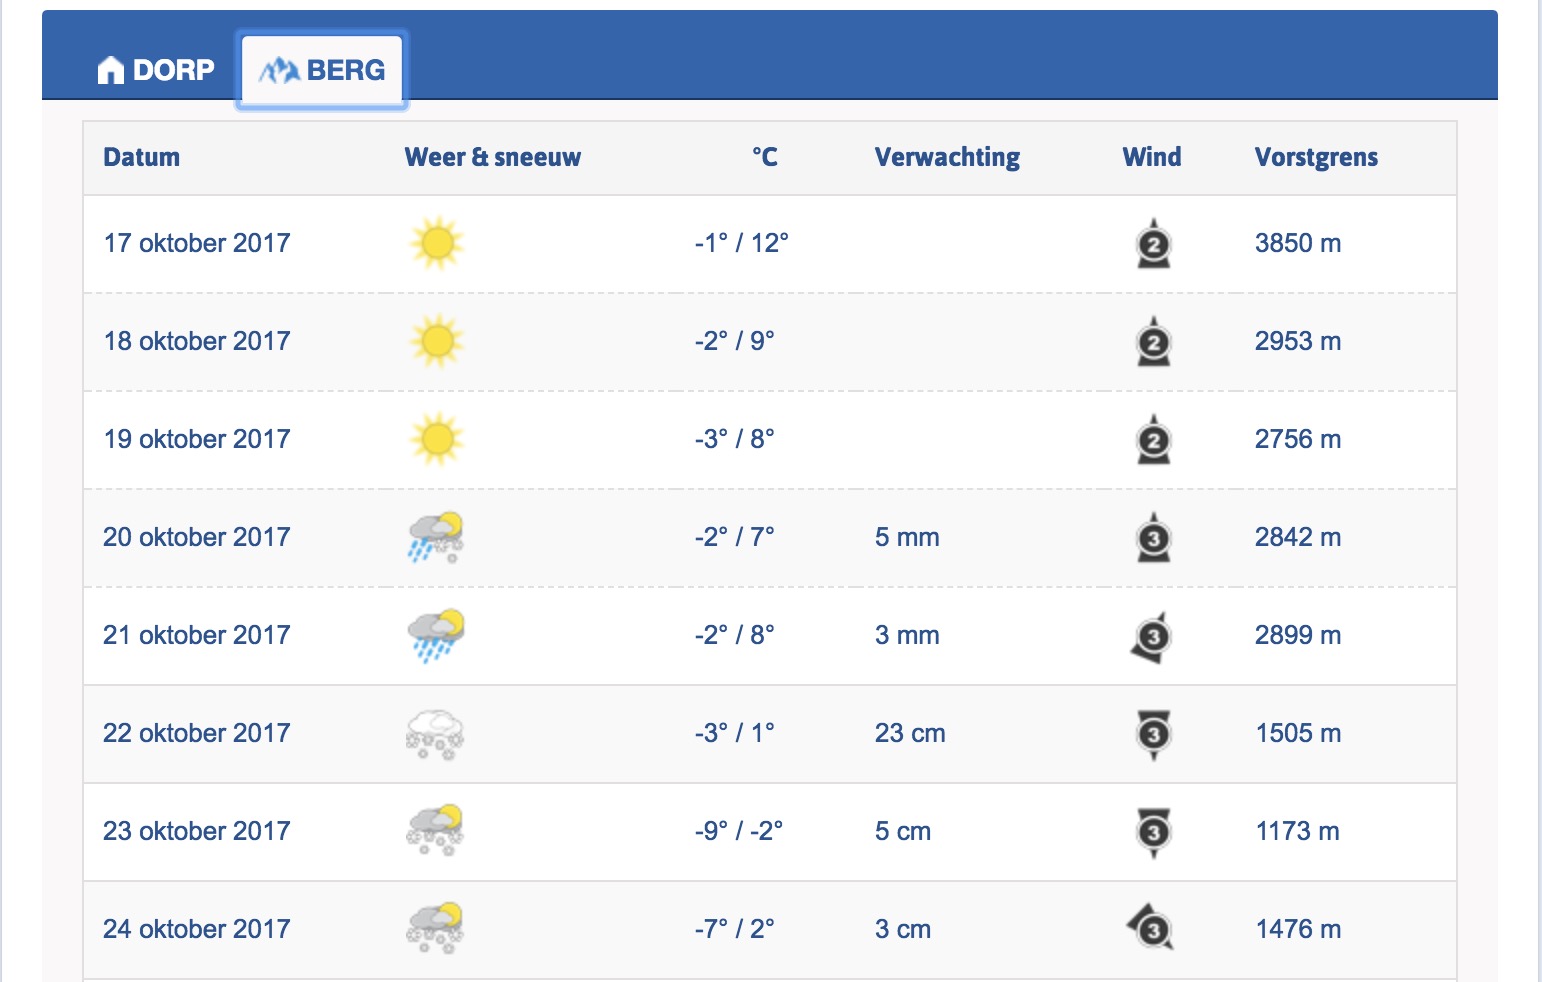Click the Datum column header
The width and height of the screenshot is (1542, 982).
pos(142,157)
